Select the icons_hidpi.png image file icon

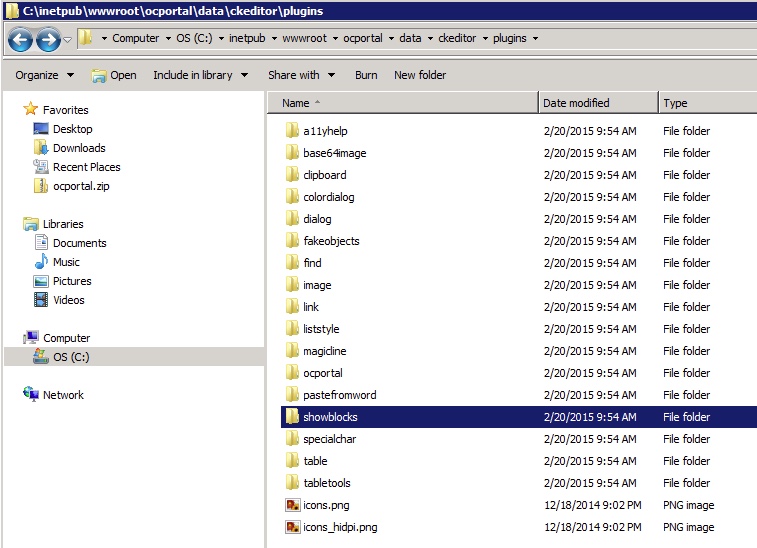[x=292, y=527]
